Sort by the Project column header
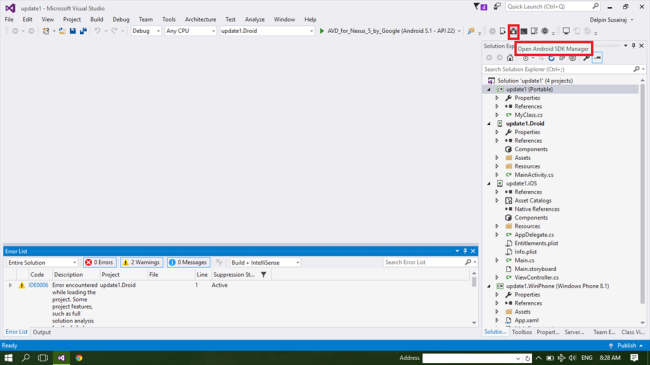This screenshot has height=365, width=650. pos(110,275)
